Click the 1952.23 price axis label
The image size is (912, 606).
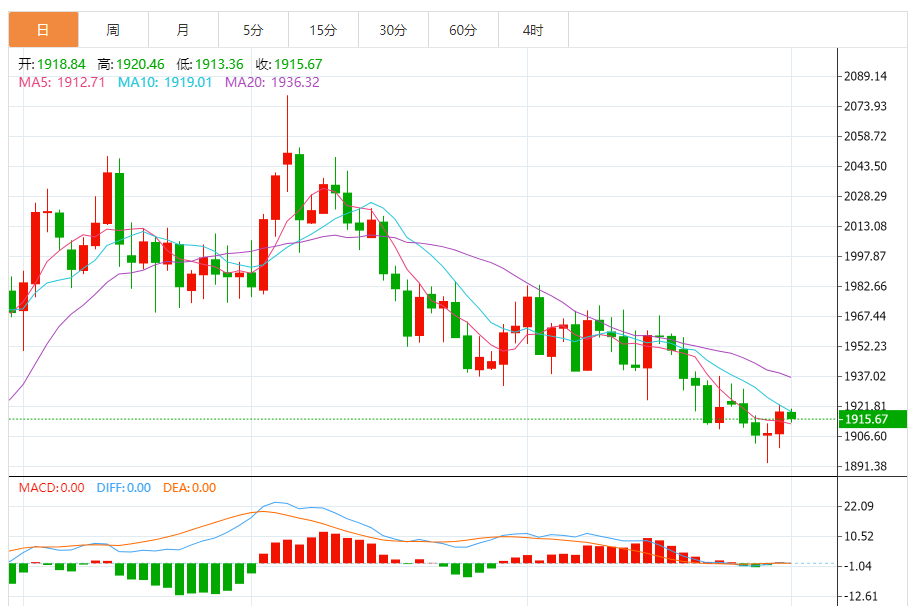(x=865, y=346)
